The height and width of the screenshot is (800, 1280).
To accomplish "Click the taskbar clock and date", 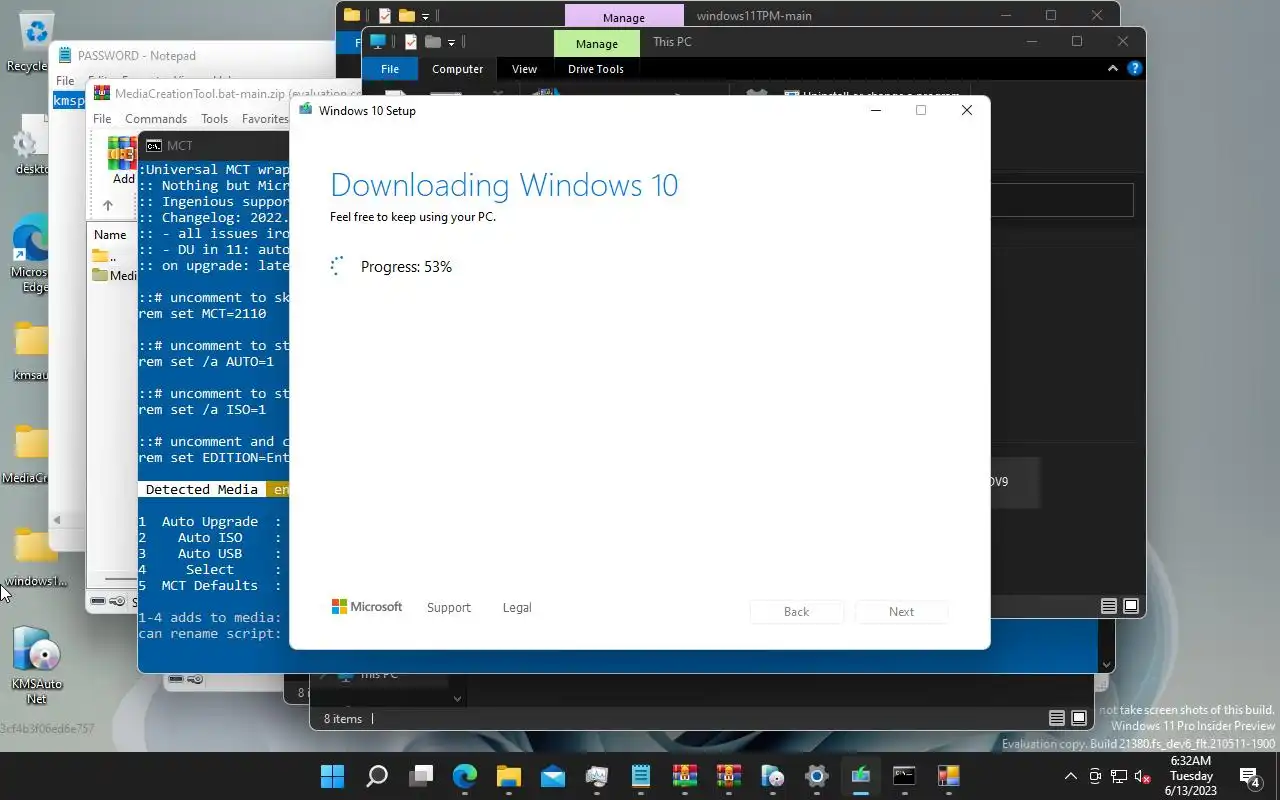I will [1191, 776].
